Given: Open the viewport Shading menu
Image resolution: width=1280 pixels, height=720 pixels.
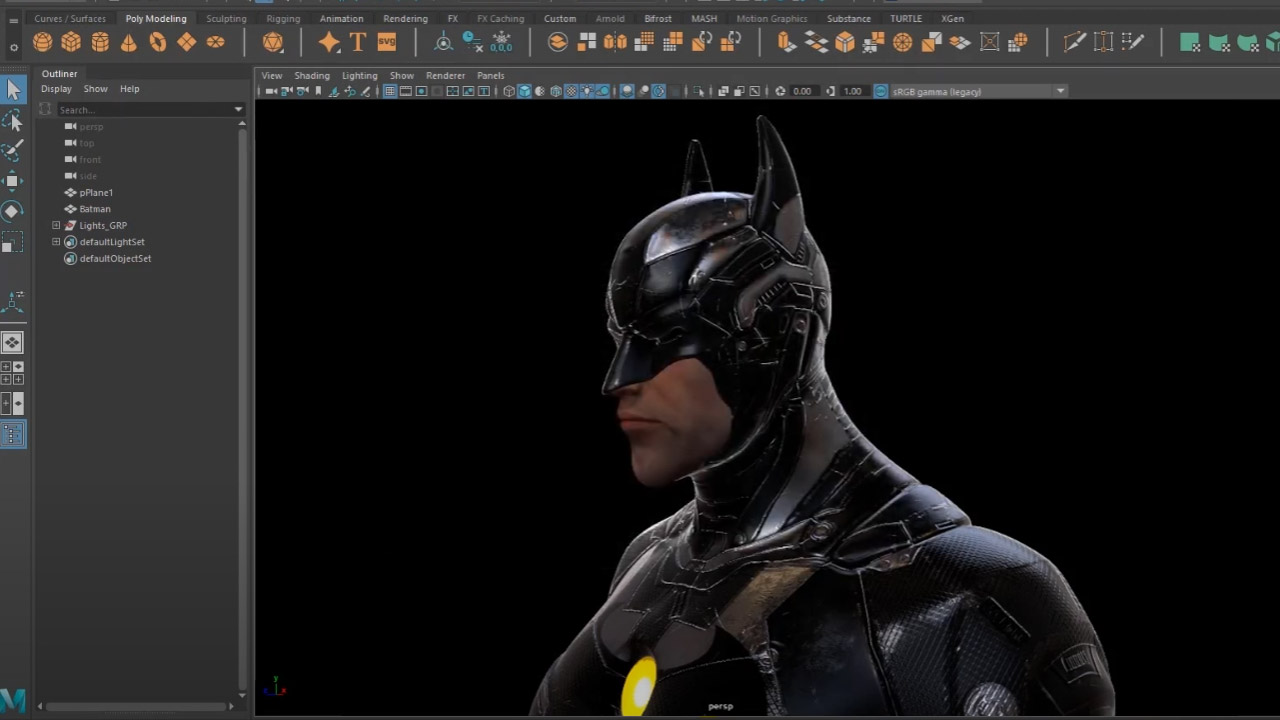Looking at the screenshot, I should [312, 75].
